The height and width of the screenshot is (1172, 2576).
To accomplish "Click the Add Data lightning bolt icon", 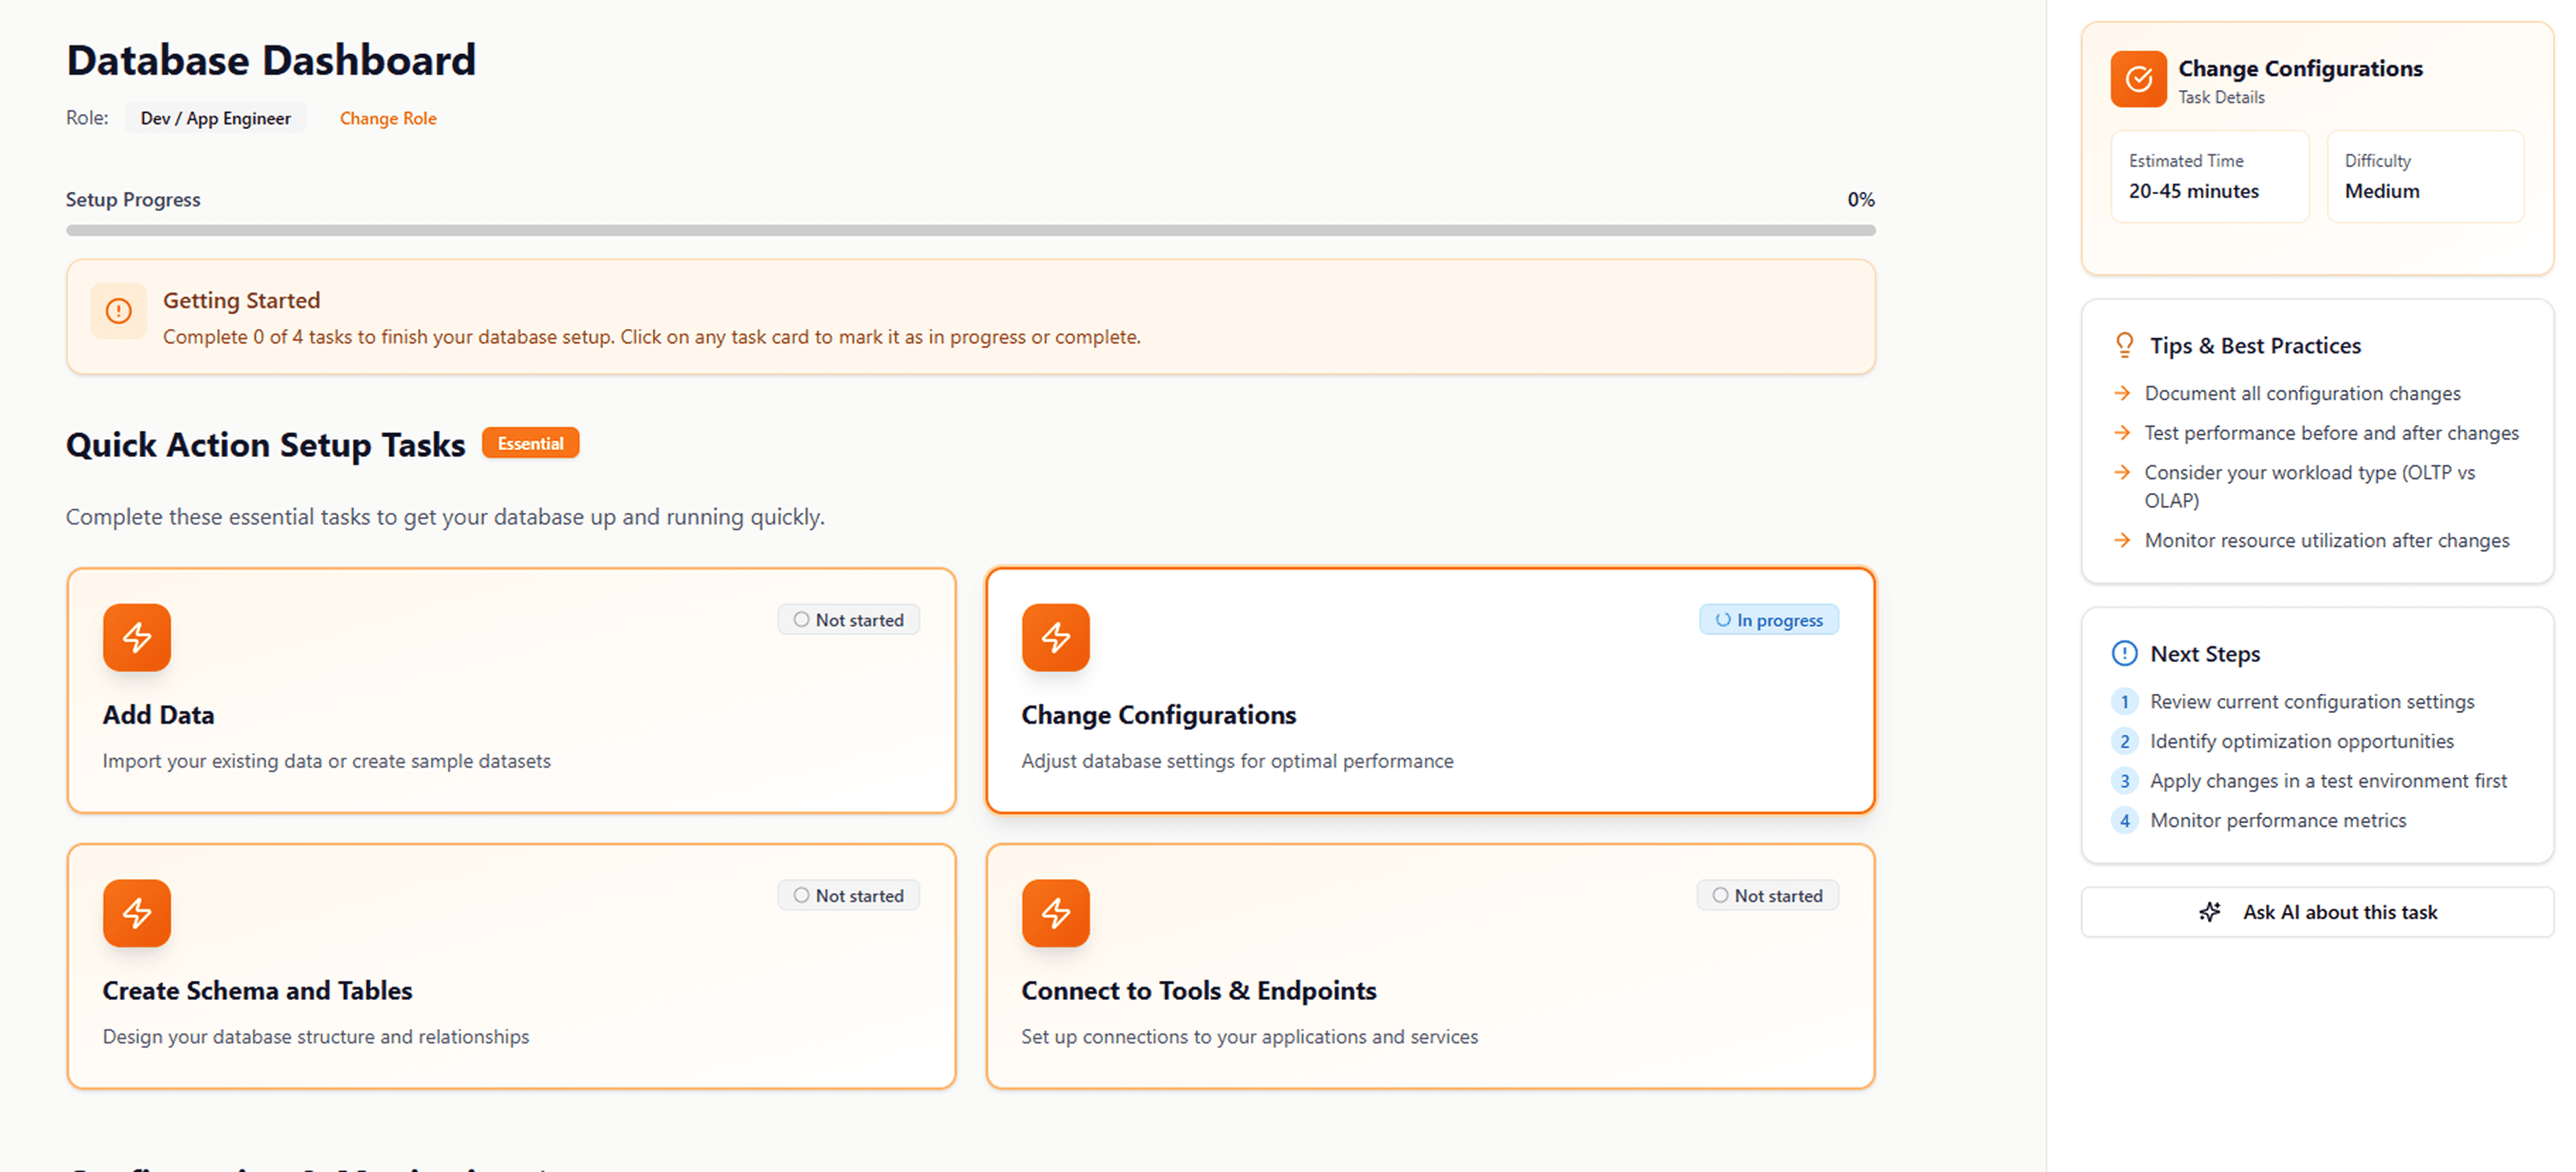I will pyautogui.click(x=137, y=637).
